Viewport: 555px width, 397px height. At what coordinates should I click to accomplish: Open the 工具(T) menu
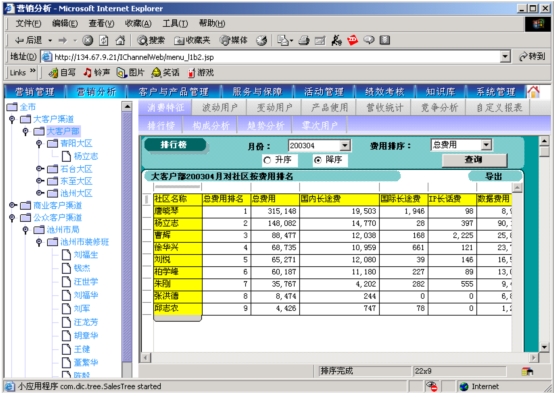coord(175,23)
